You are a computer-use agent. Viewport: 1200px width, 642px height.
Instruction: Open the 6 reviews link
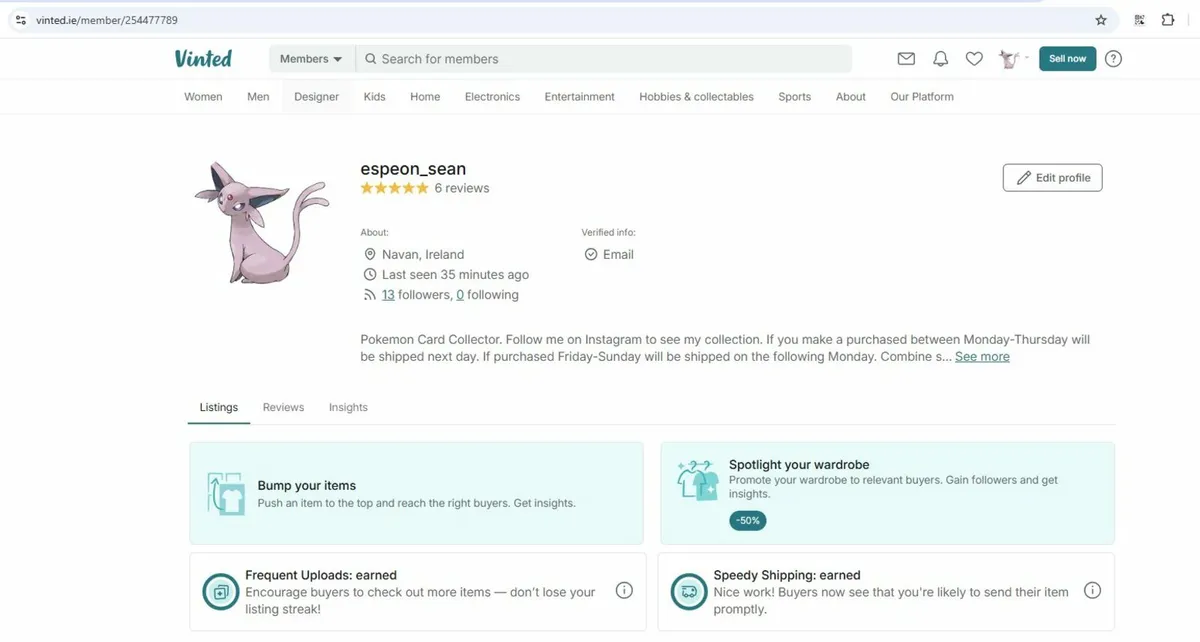click(462, 188)
